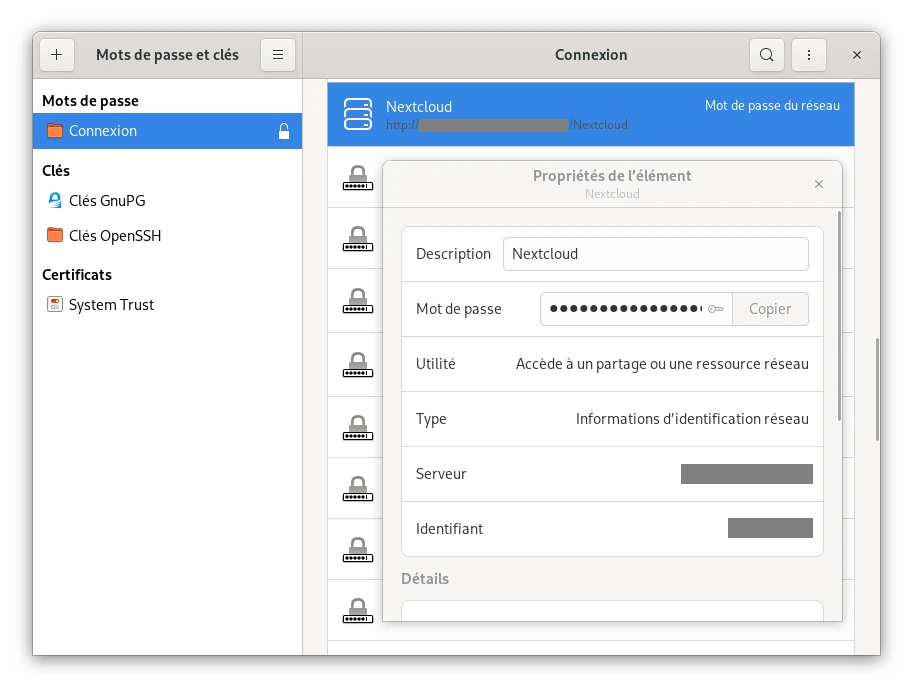Click the Copier button
This screenshot has height=692, width=914.
click(x=770, y=309)
